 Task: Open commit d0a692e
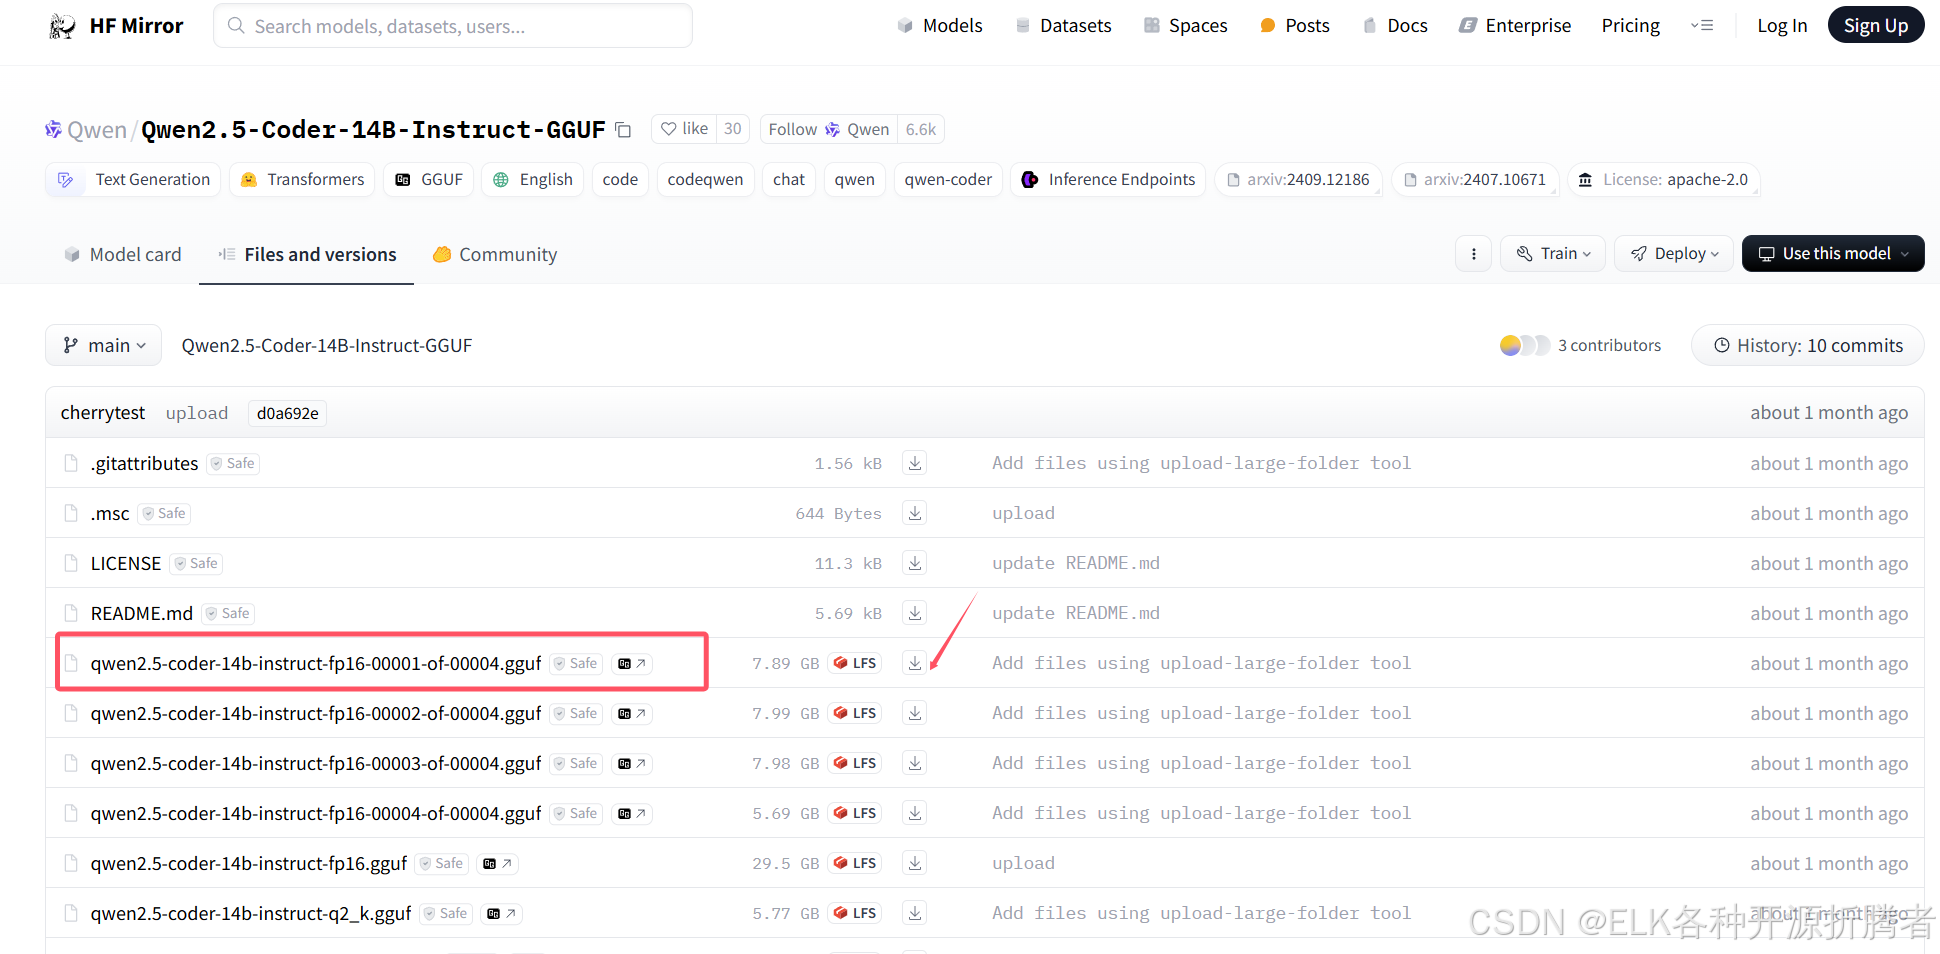[287, 413]
